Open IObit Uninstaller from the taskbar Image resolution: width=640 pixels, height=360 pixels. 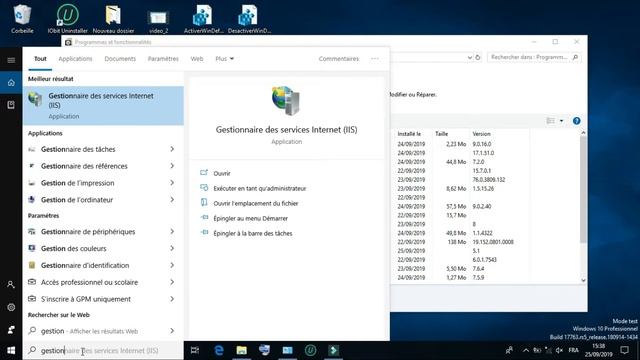pyautogui.click(x=310, y=350)
